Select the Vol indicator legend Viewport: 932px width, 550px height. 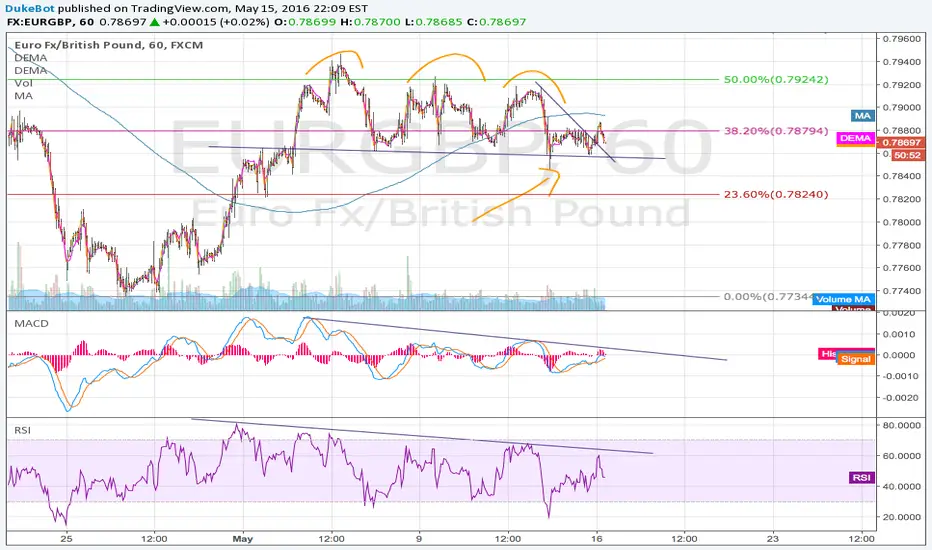coord(24,83)
